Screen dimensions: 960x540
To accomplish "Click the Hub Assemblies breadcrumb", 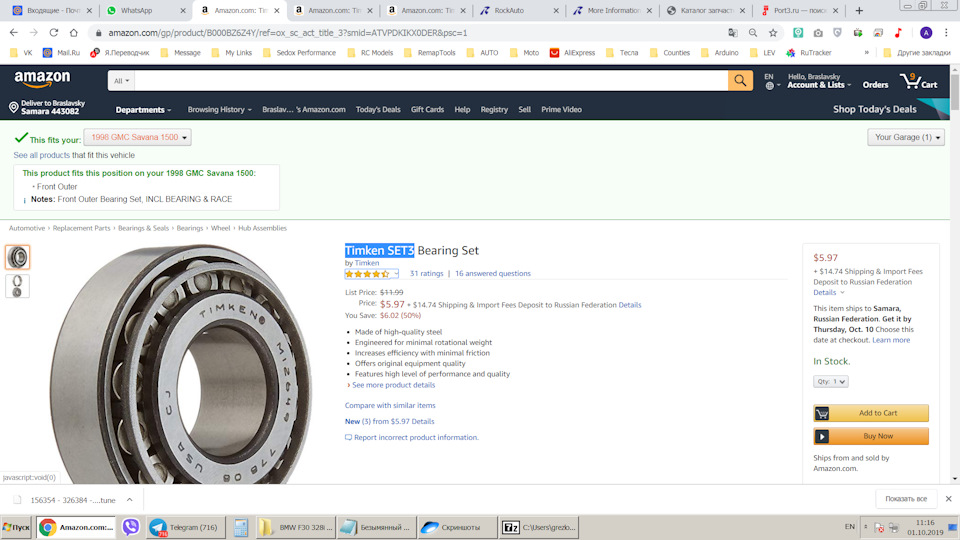I will (x=262, y=228).
